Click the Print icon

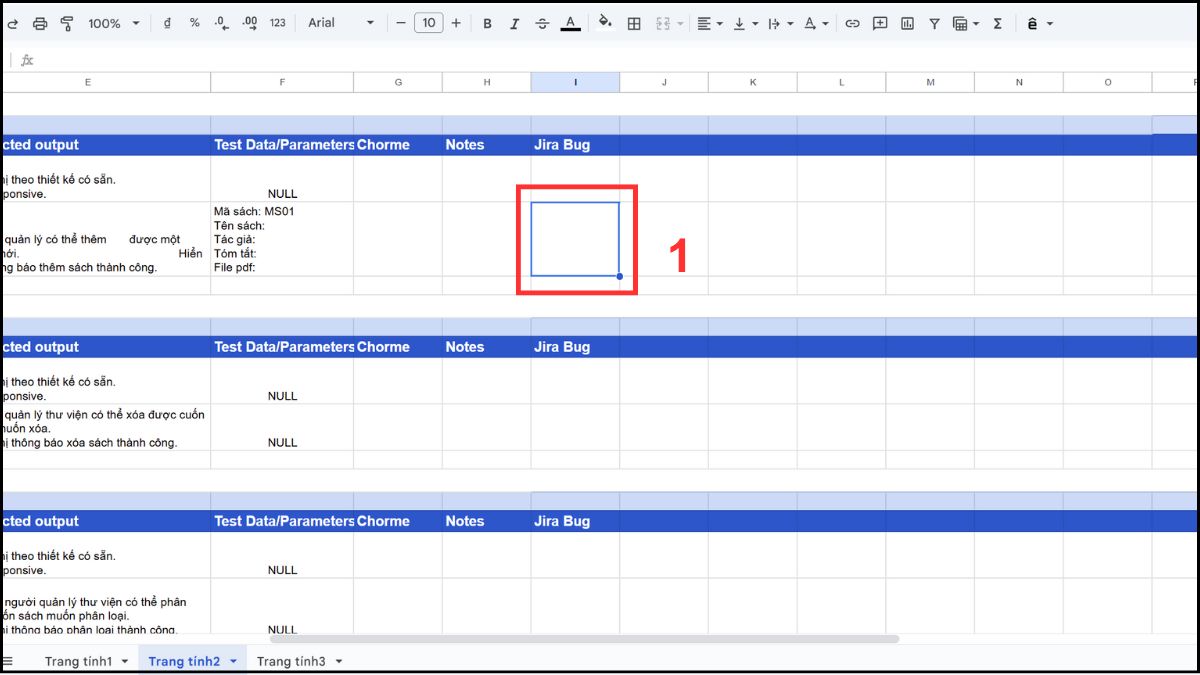click(x=39, y=22)
